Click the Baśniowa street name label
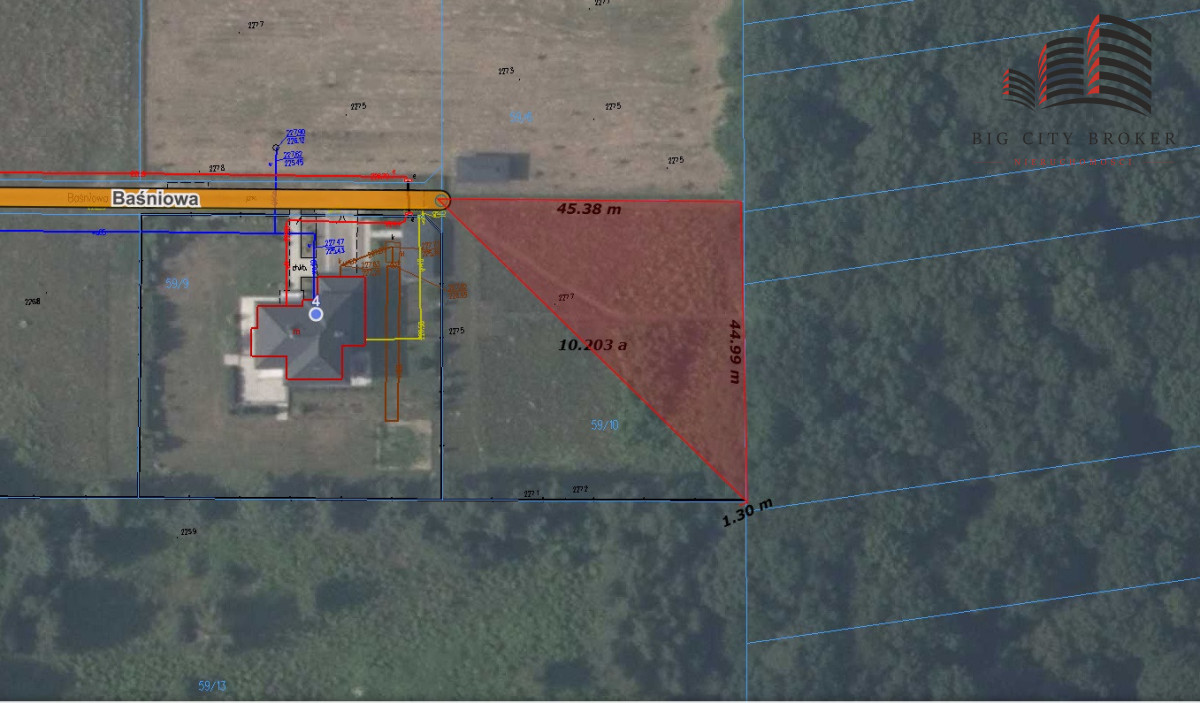 pos(155,199)
